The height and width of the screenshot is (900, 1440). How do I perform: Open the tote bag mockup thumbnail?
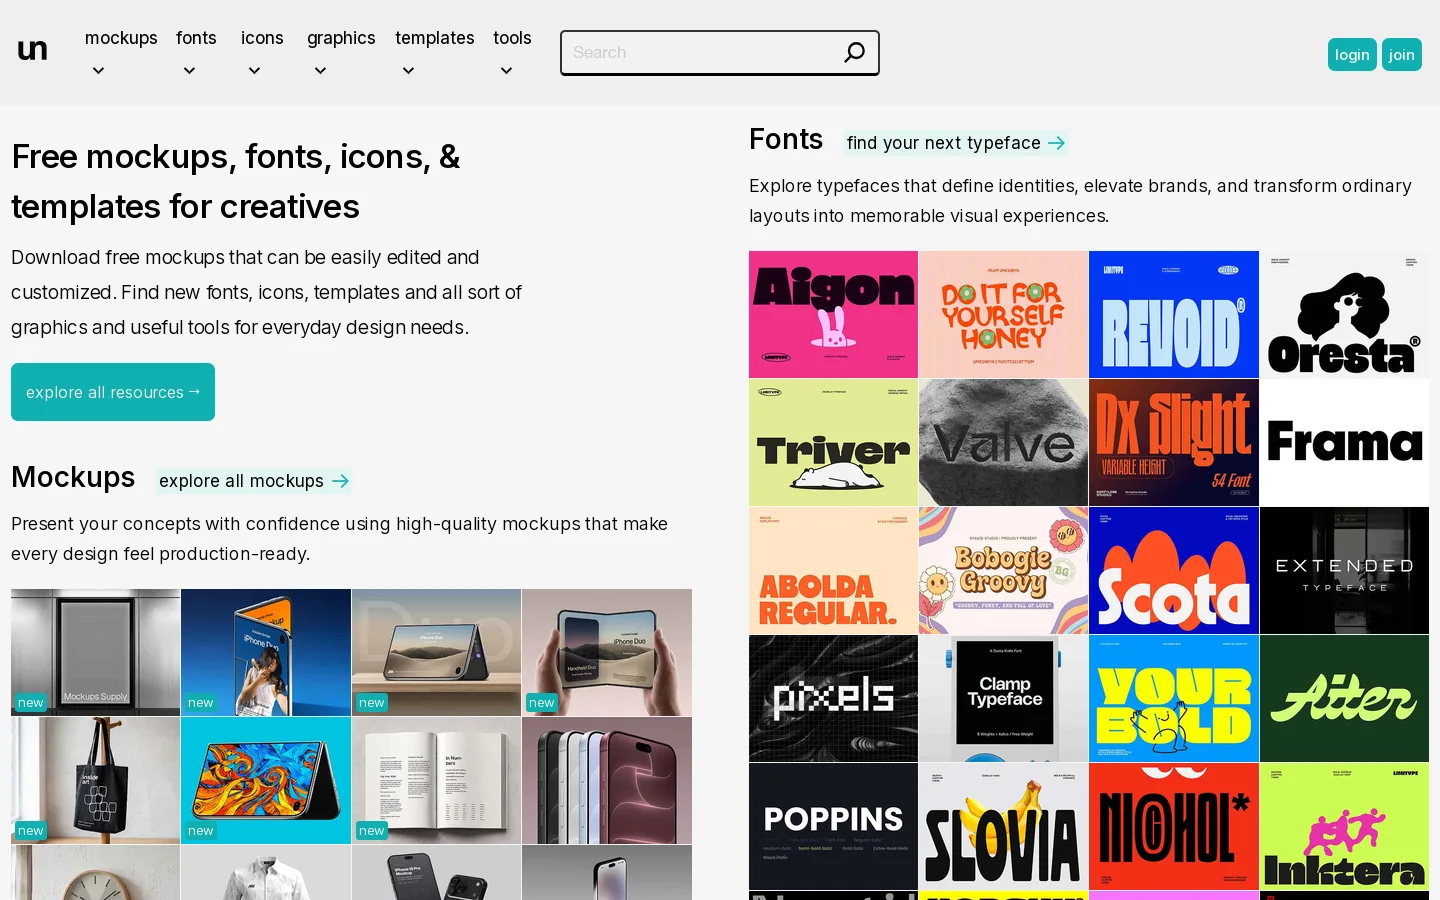[x=95, y=780]
